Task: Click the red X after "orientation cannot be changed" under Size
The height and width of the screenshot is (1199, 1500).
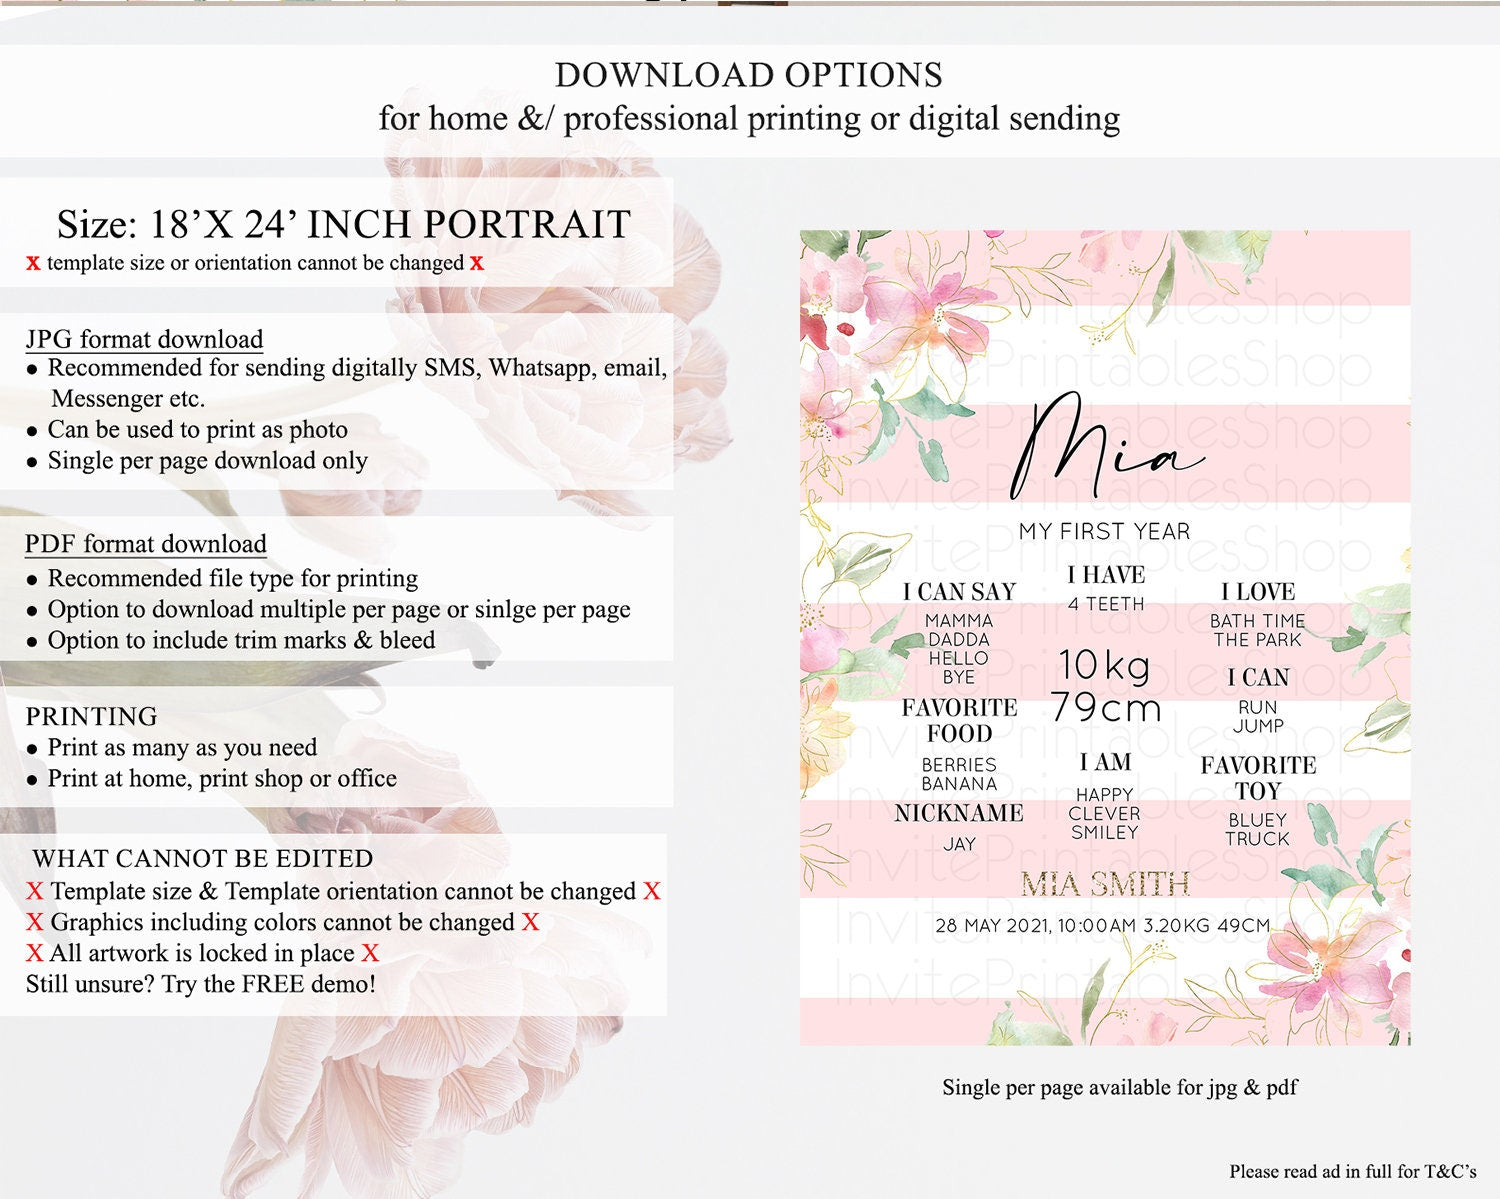Action: pyautogui.click(x=477, y=263)
